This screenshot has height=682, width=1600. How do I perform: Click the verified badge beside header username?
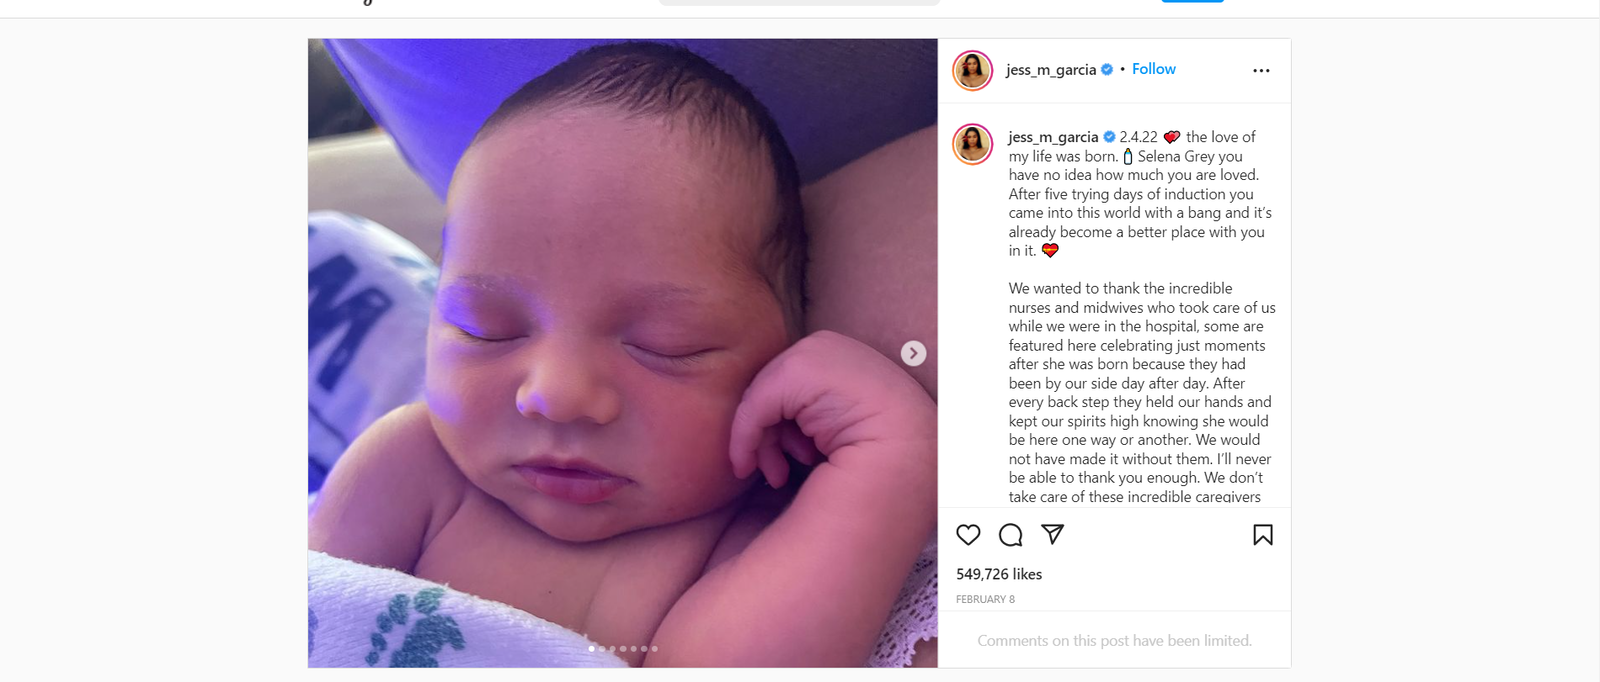1107,70
